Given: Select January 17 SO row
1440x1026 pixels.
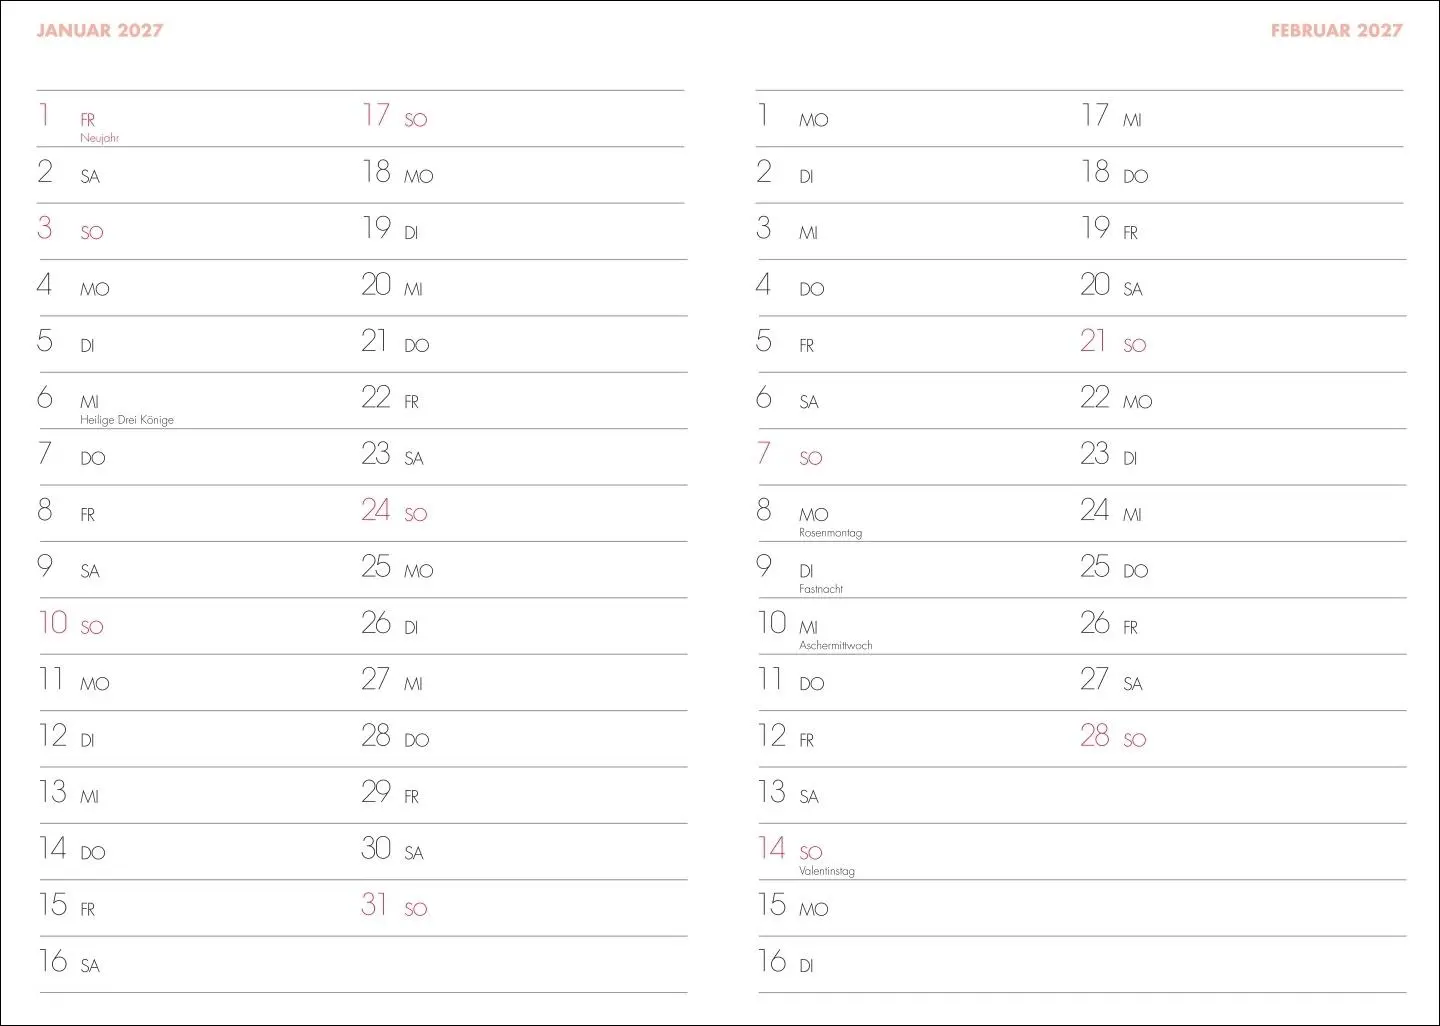Looking at the screenshot, I should 524,119.
